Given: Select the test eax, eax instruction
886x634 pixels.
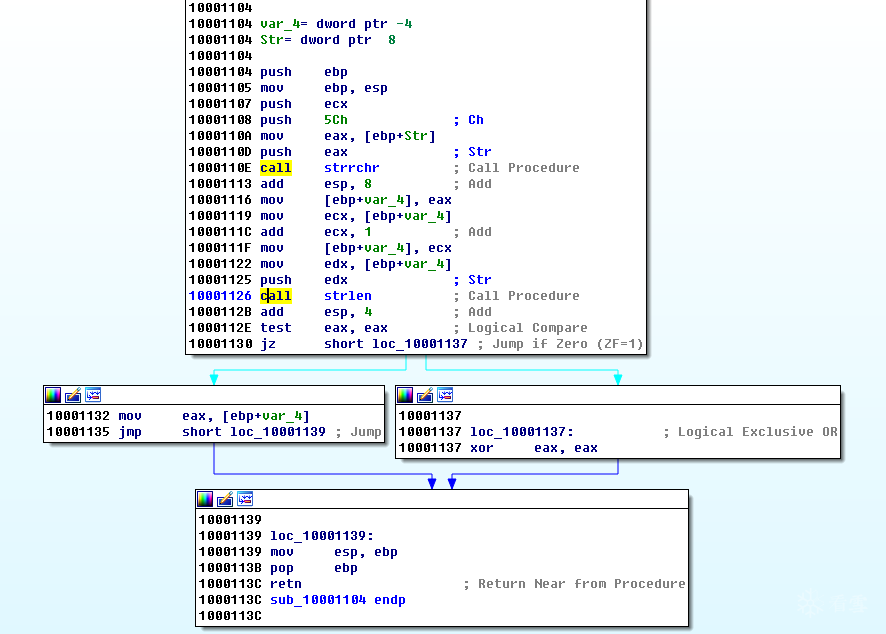Looking at the screenshot, I should [x=324, y=328].
